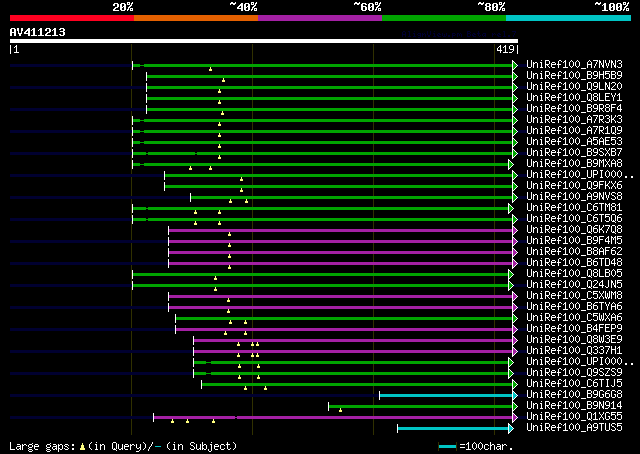Image resolution: width=640 pixels, height=454 pixels.
Task: Click the green ~80% identity legend segment
Action: [x=444, y=18]
